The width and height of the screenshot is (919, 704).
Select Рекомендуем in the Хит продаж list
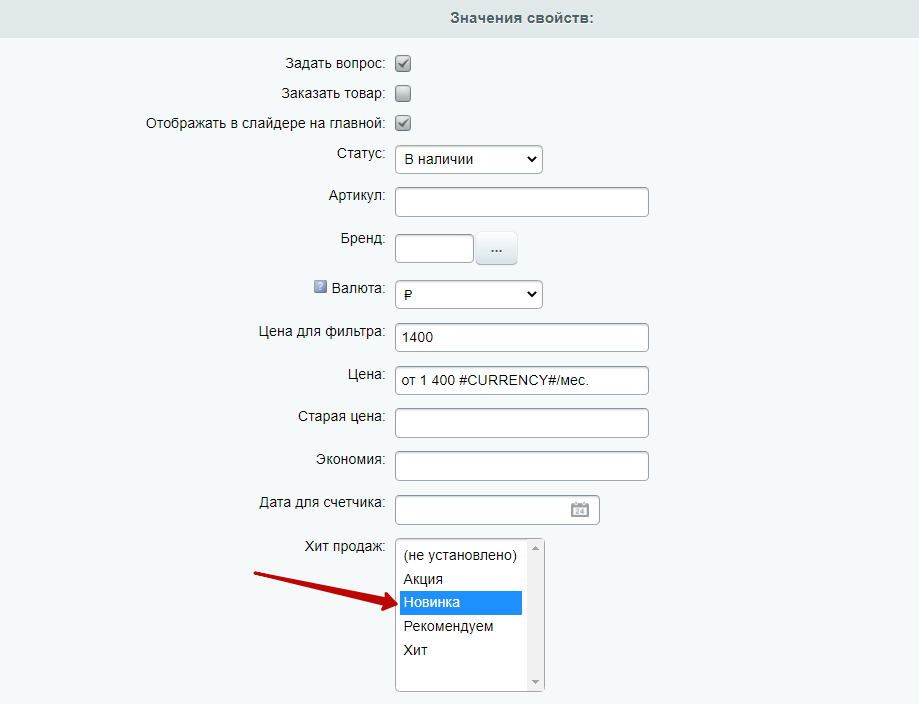pyautogui.click(x=461, y=627)
